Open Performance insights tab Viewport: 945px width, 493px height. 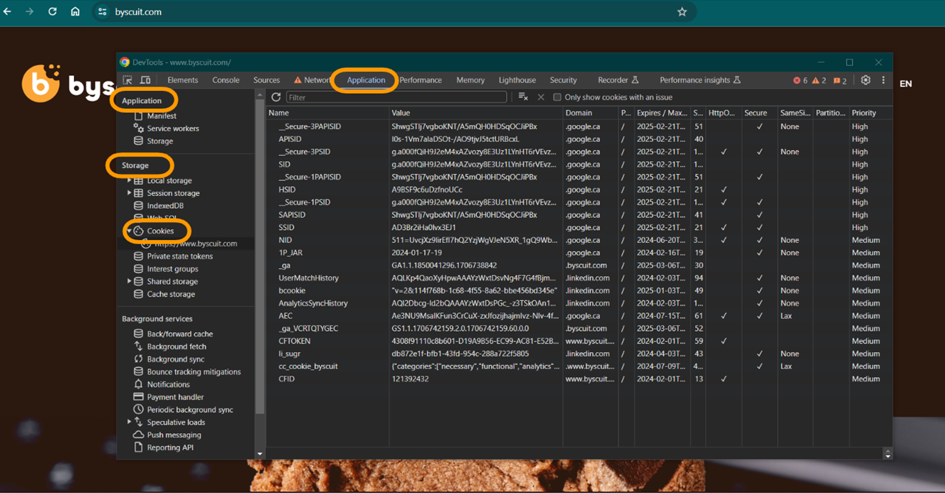pyautogui.click(x=700, y=80)
